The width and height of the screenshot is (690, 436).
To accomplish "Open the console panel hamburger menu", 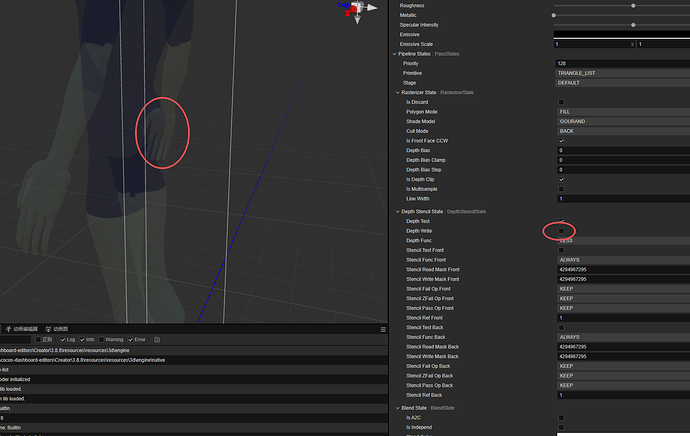I will tap(383, 329).
